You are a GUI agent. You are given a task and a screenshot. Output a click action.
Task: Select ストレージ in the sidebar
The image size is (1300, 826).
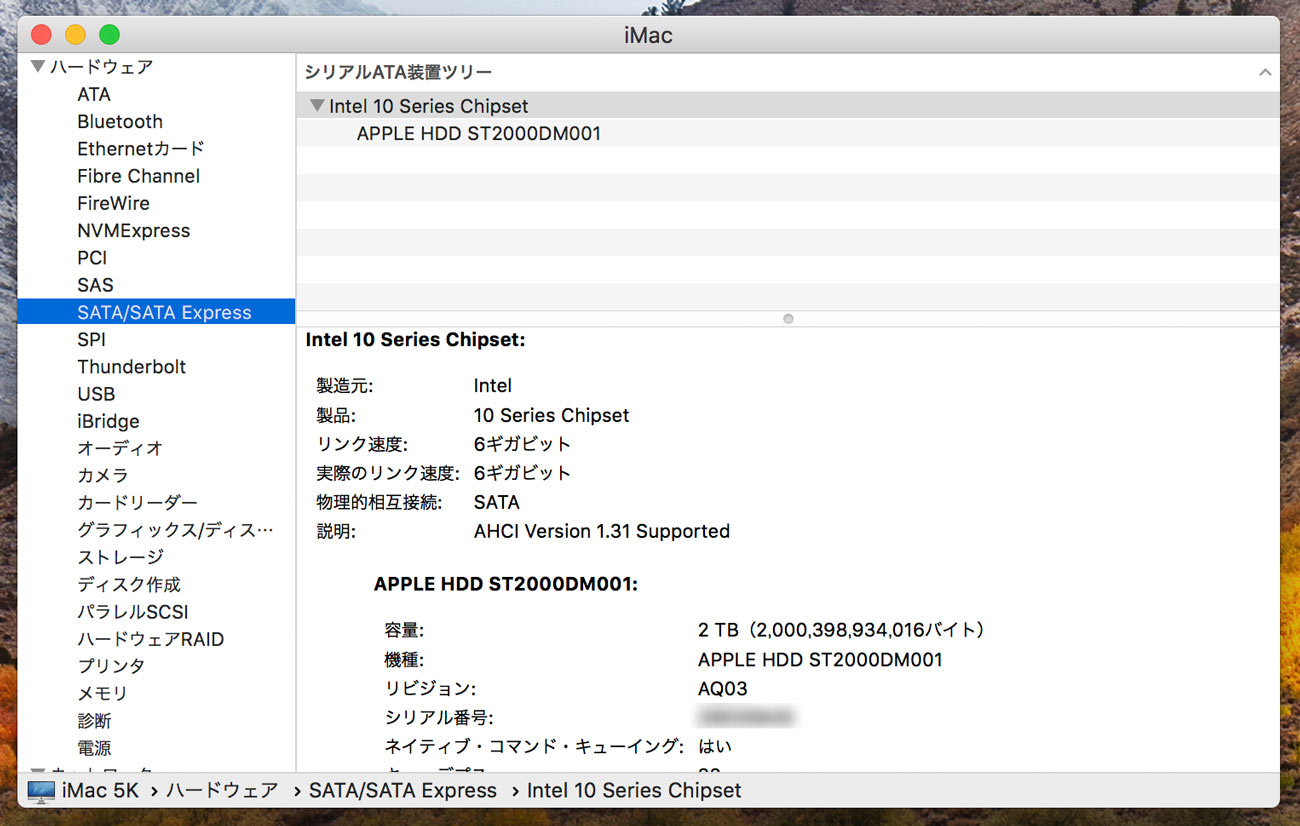pyautogui.click(x=120, y=557)
